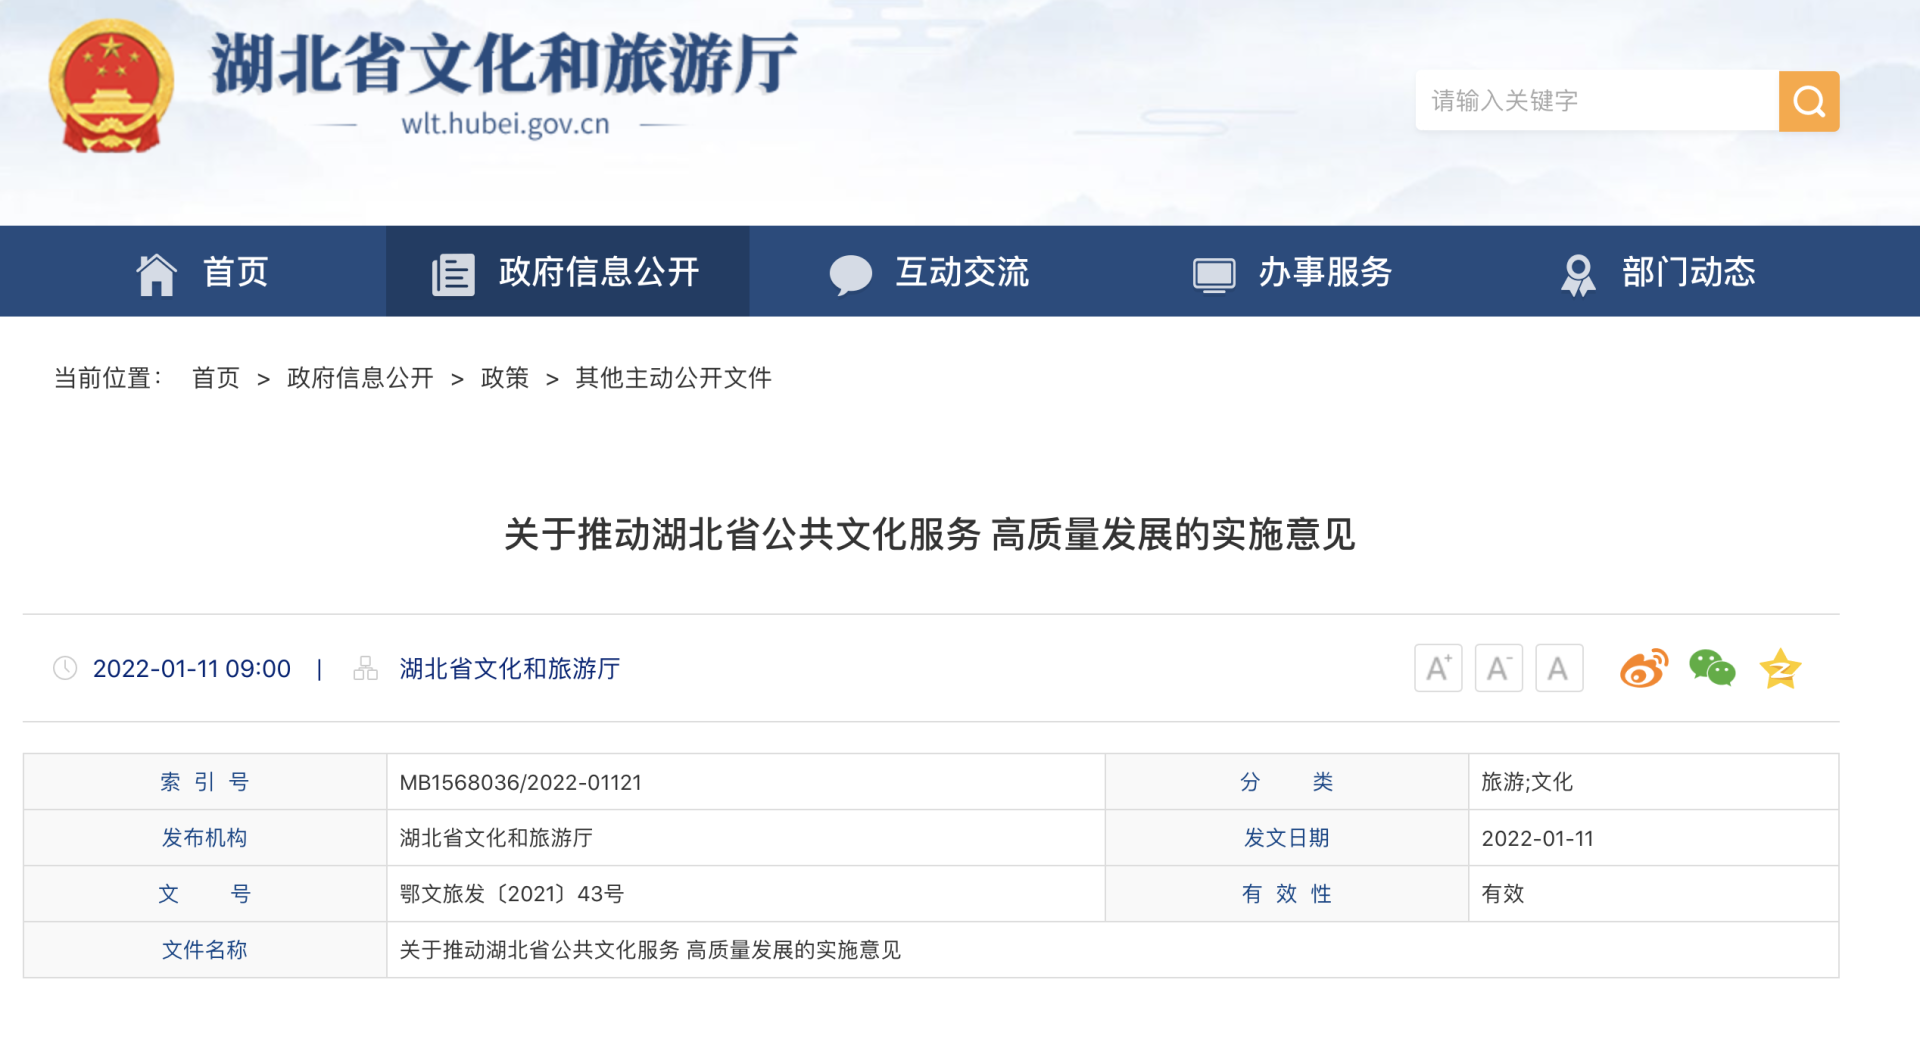The width and height of the screenshot is (1920, 1039).
Task: Click the file name value in table
Action: [x=650, y=950]
